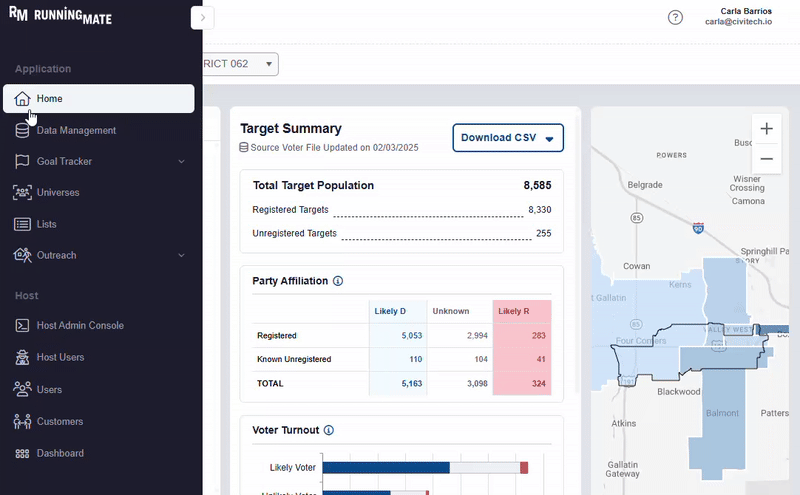Click the Goal Tracker flag icon
The image size is (800, 495).
(22, 161)
